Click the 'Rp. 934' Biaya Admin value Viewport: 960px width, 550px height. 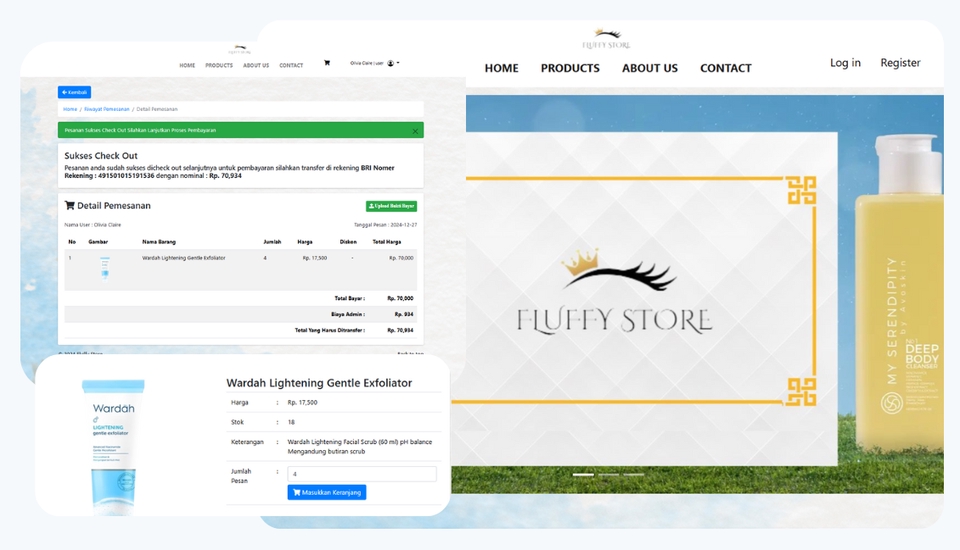coord(404,314)
